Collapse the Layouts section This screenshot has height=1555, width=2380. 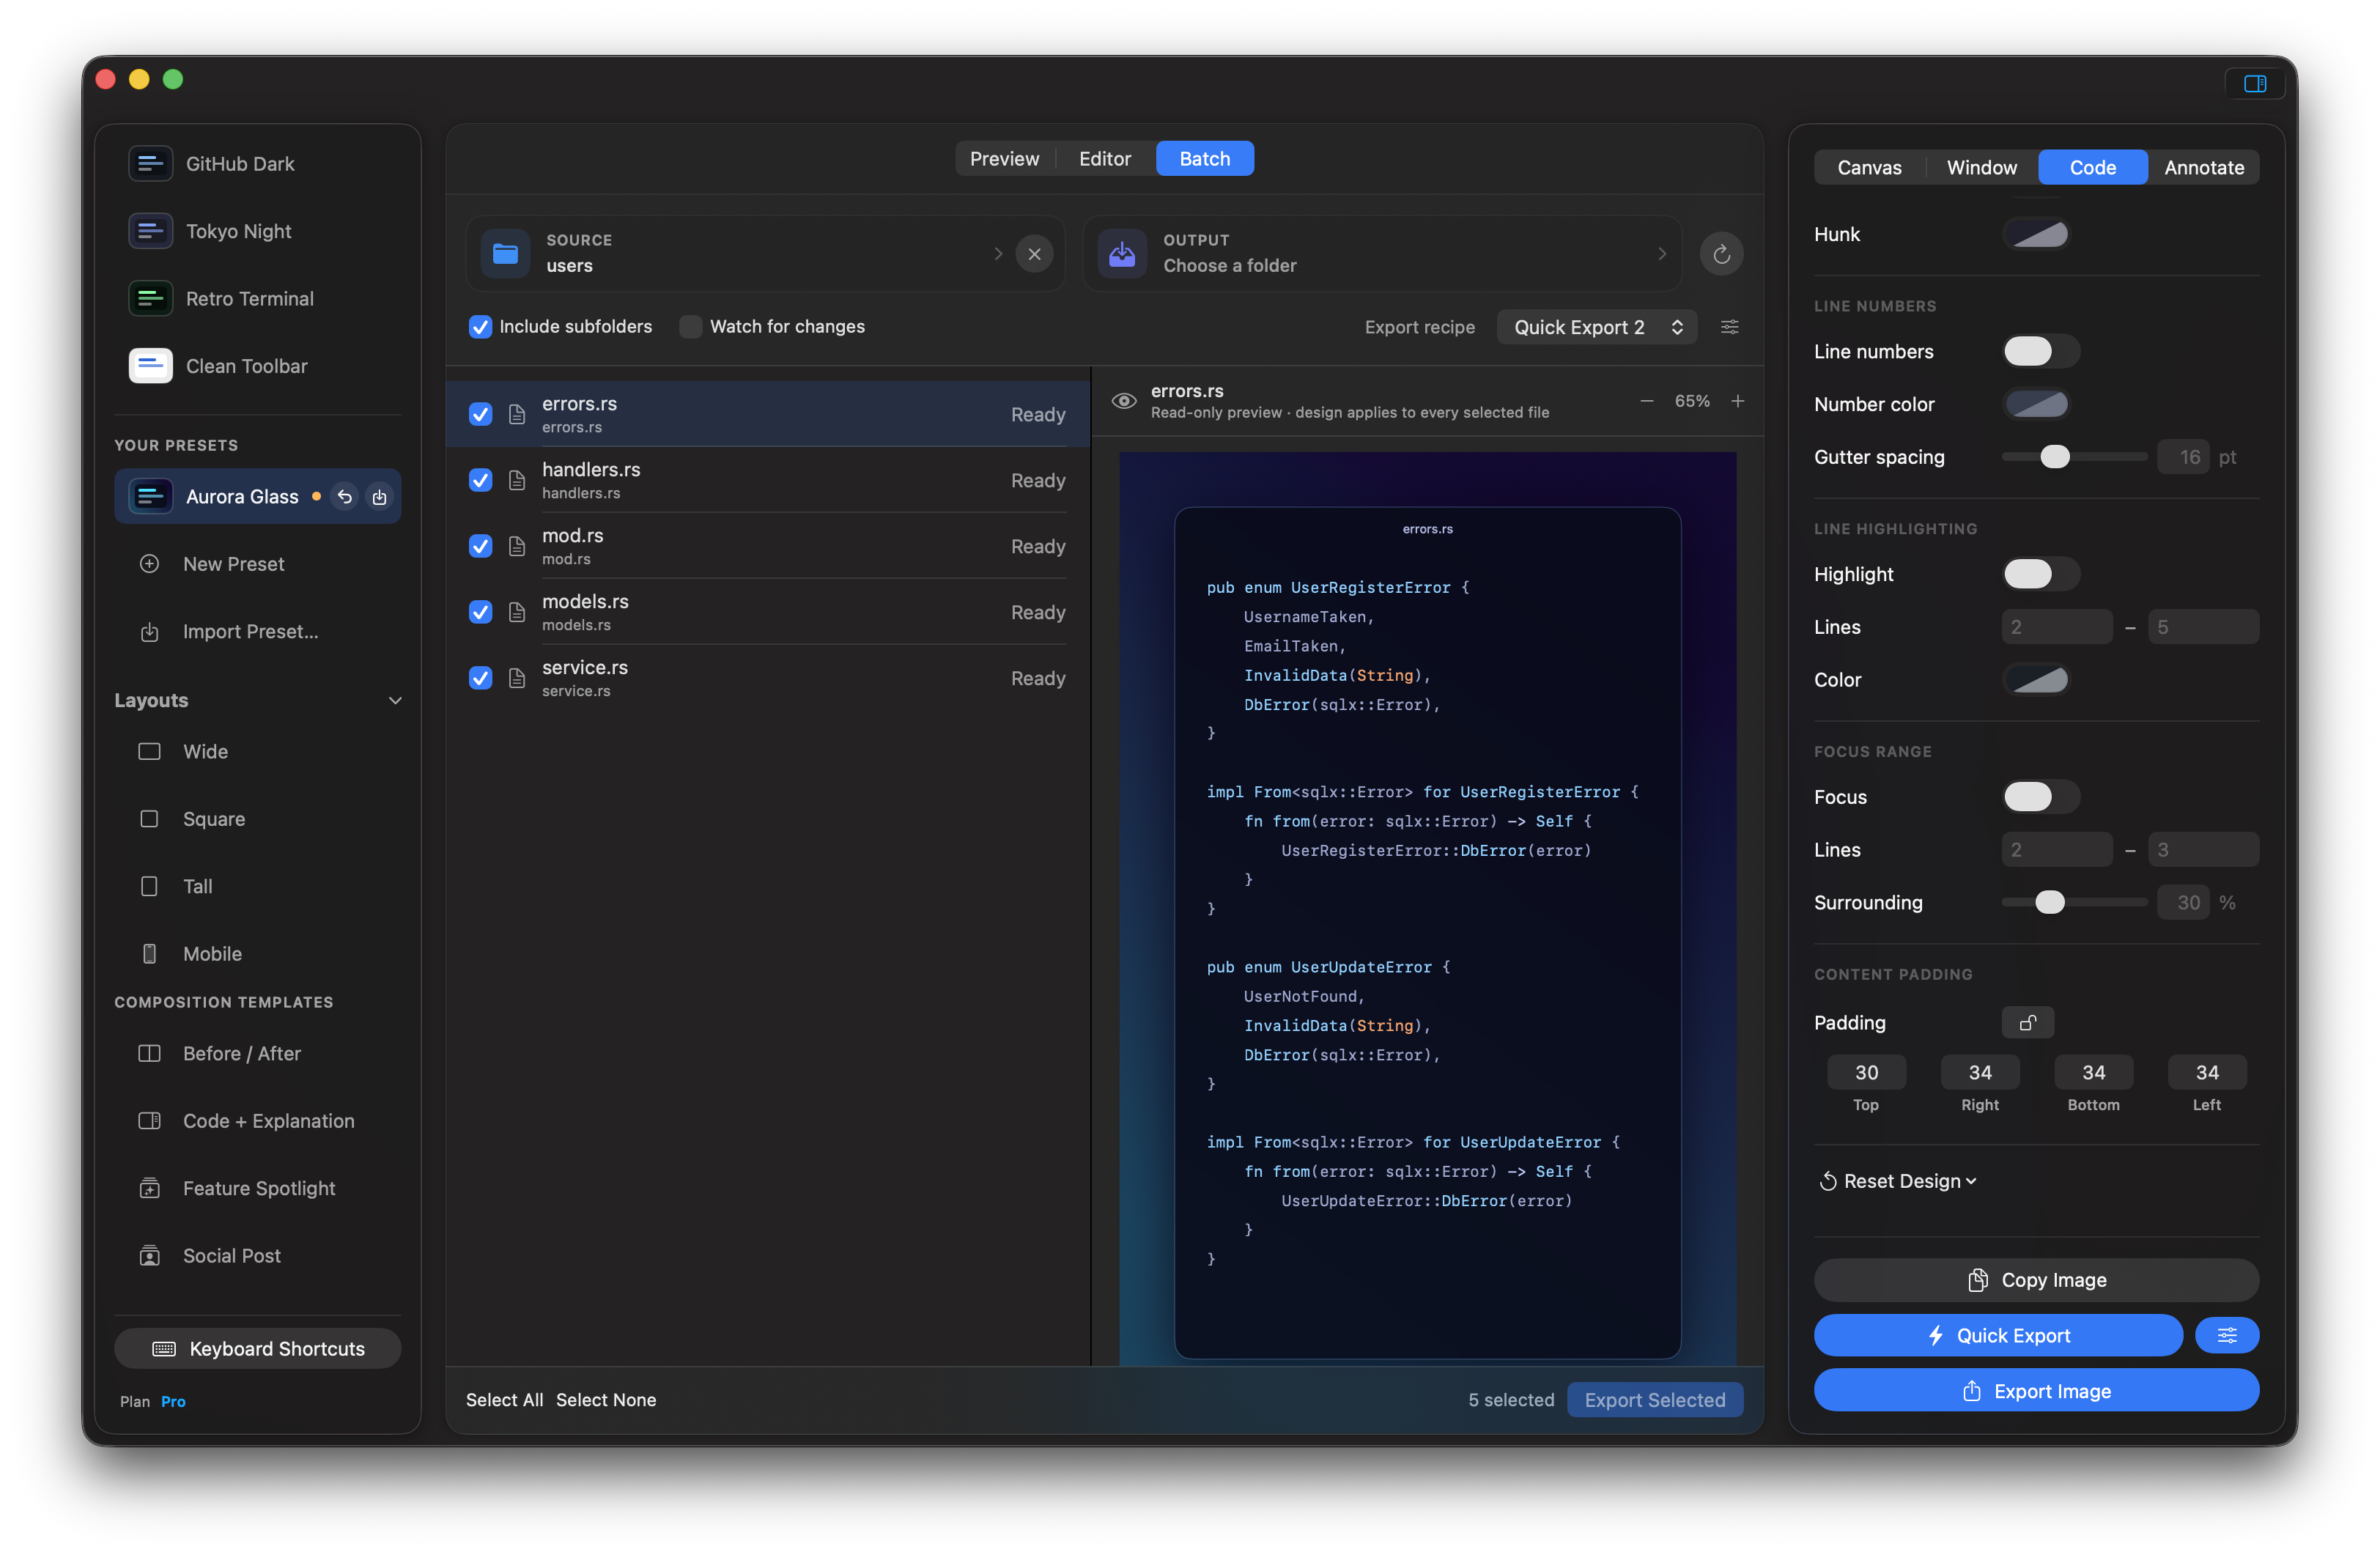395,700
